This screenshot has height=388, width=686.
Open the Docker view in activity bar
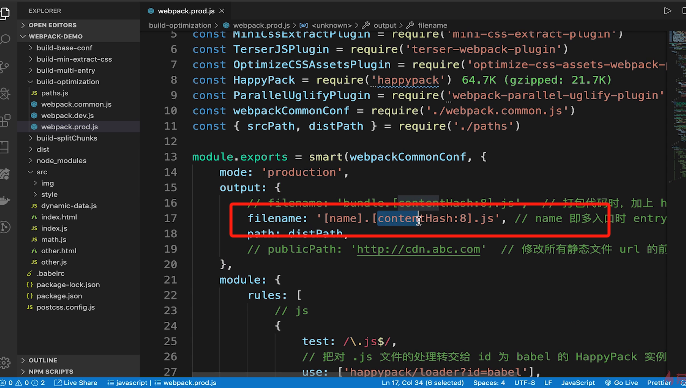5,200
